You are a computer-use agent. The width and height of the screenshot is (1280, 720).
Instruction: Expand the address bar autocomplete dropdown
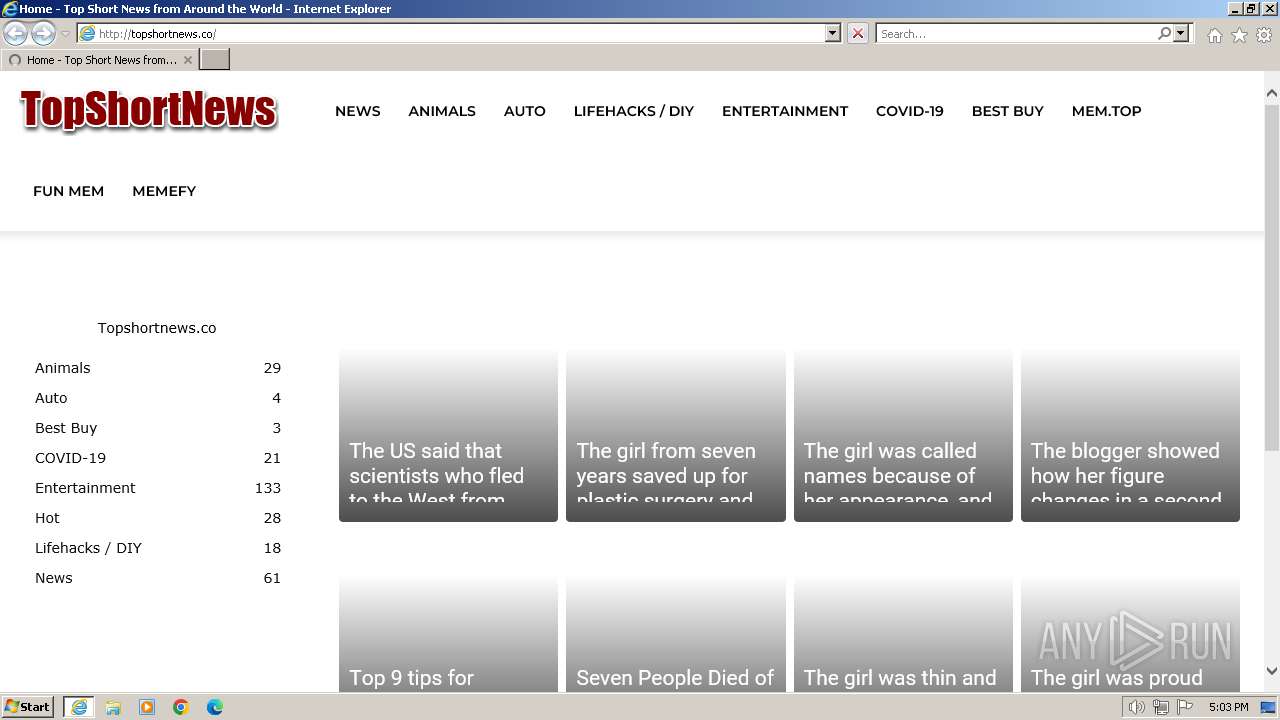833,33
